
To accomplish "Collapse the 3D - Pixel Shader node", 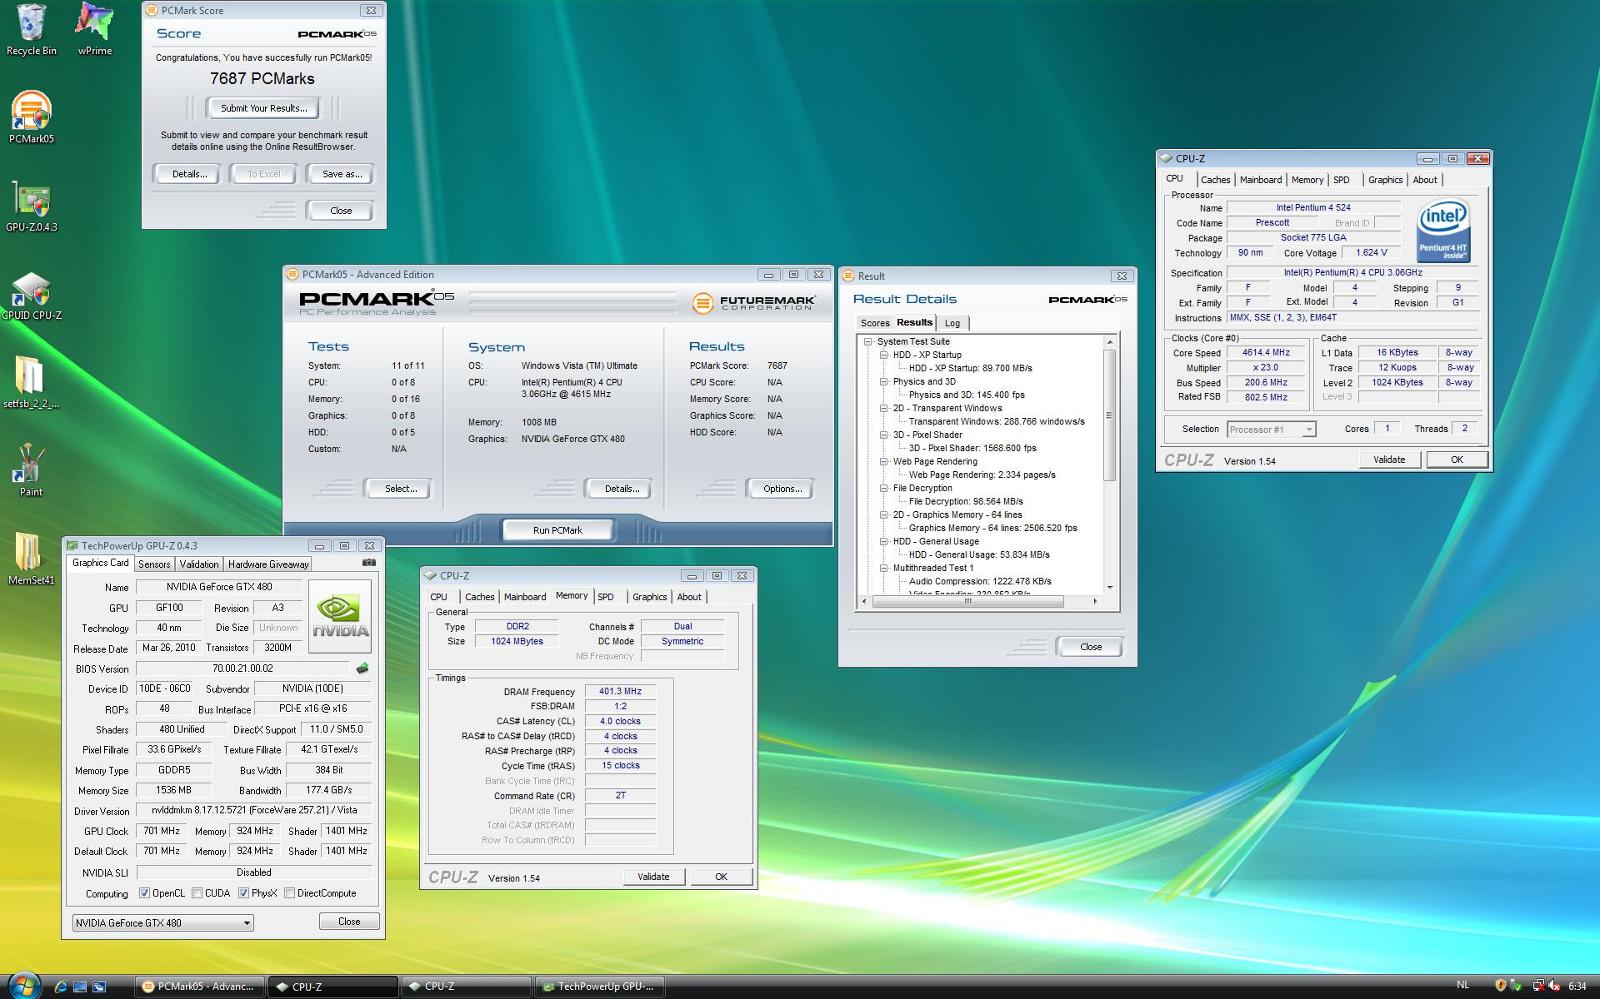I will pos(884,435).
